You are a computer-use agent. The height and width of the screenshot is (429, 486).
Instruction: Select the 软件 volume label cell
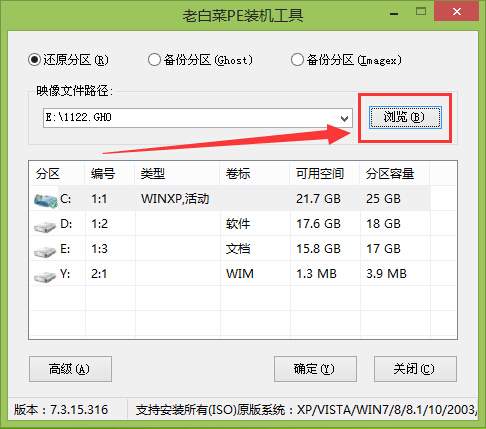pos(238,224)
